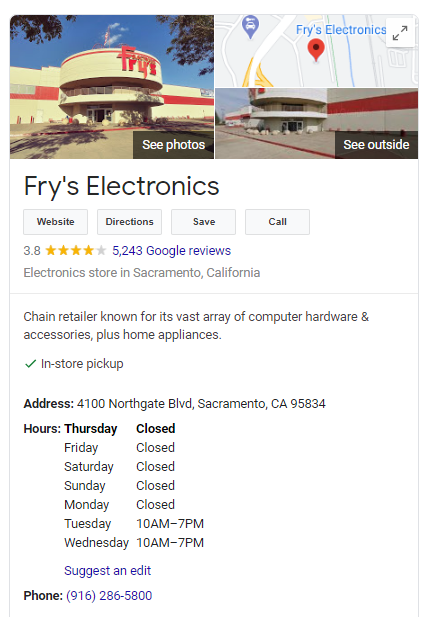Open See outside street view
432x617 pixels.
376,145
